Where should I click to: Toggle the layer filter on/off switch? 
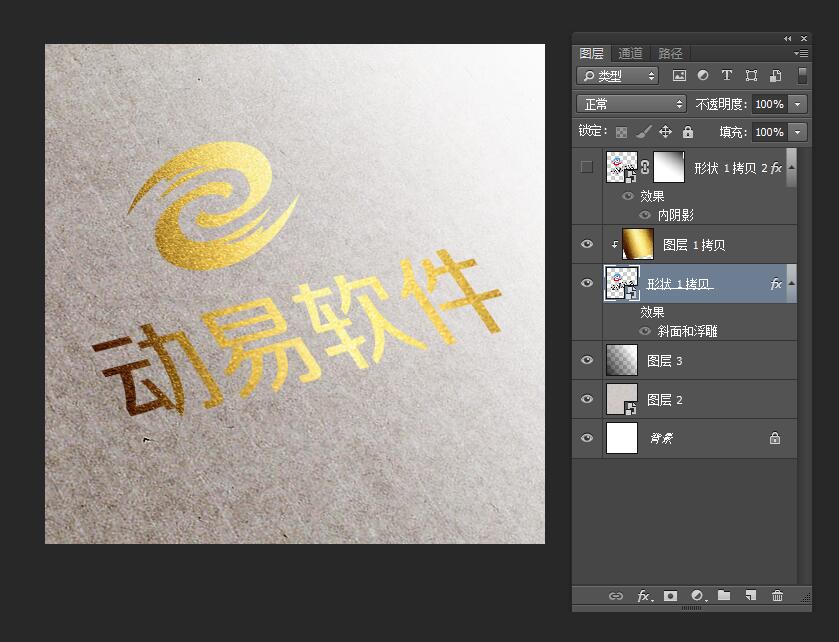tap(802, 75)
